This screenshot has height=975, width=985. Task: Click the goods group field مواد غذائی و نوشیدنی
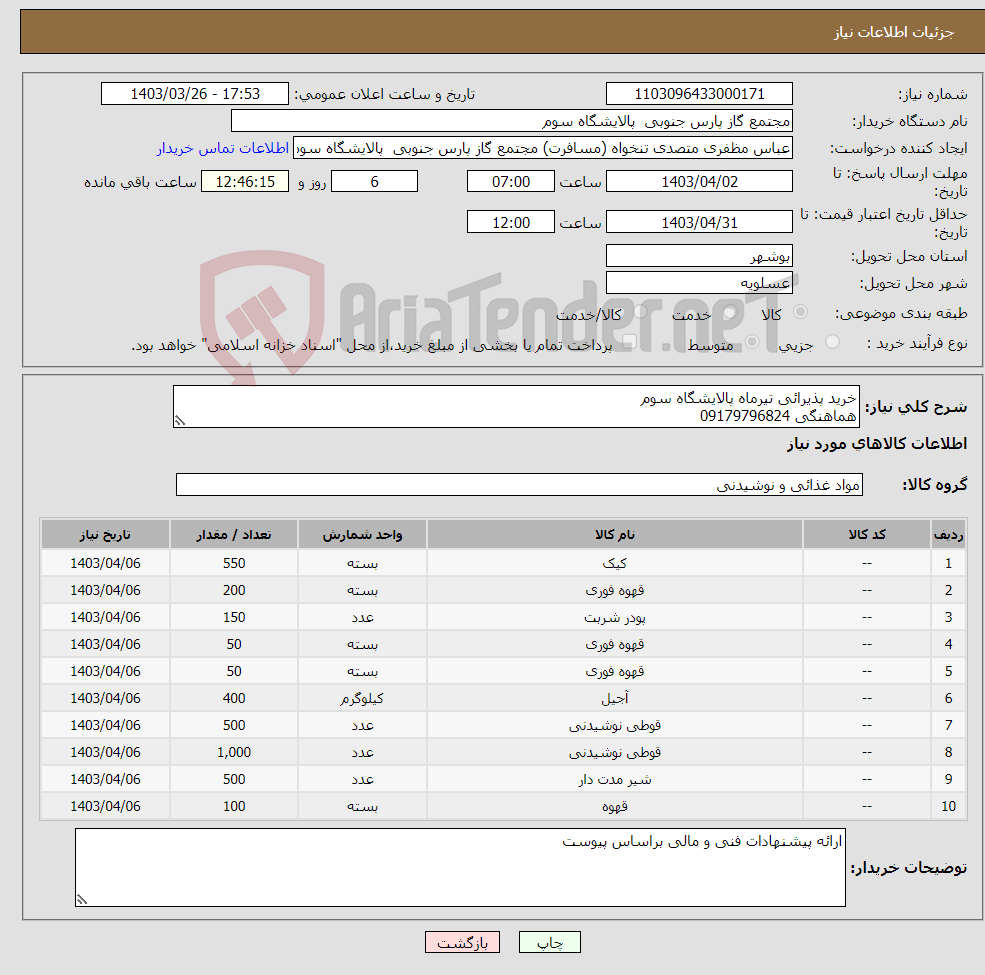[x=520, y=484]
